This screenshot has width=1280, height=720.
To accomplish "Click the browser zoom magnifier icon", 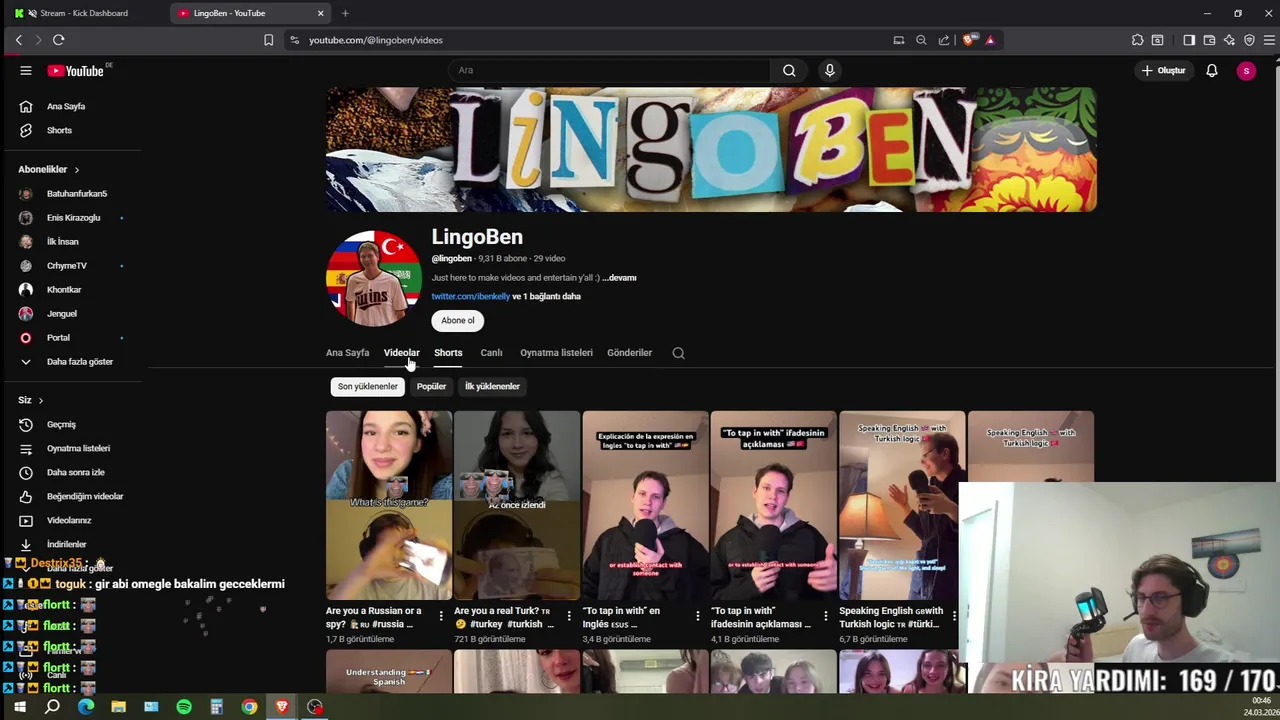I will pos(921,40).
